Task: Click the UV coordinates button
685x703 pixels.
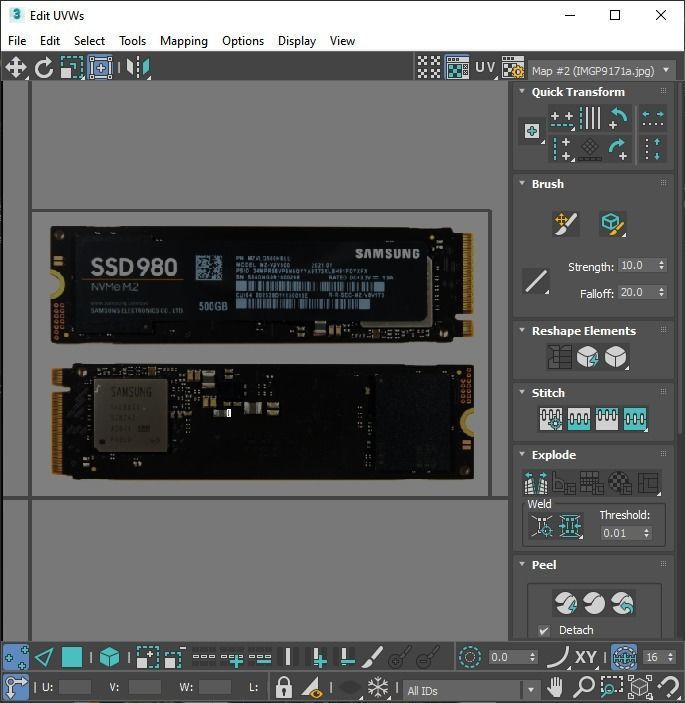Action: [485, 68]
